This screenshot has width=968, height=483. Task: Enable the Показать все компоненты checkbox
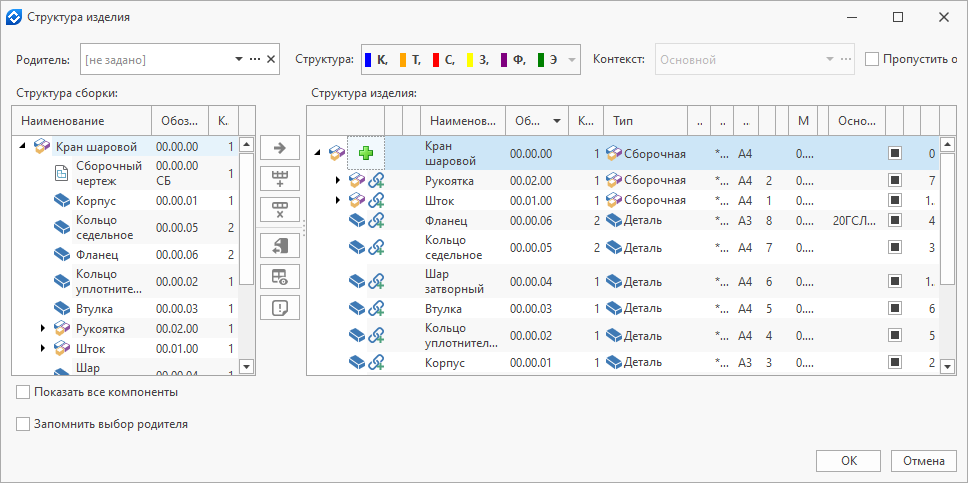point(23,392)
